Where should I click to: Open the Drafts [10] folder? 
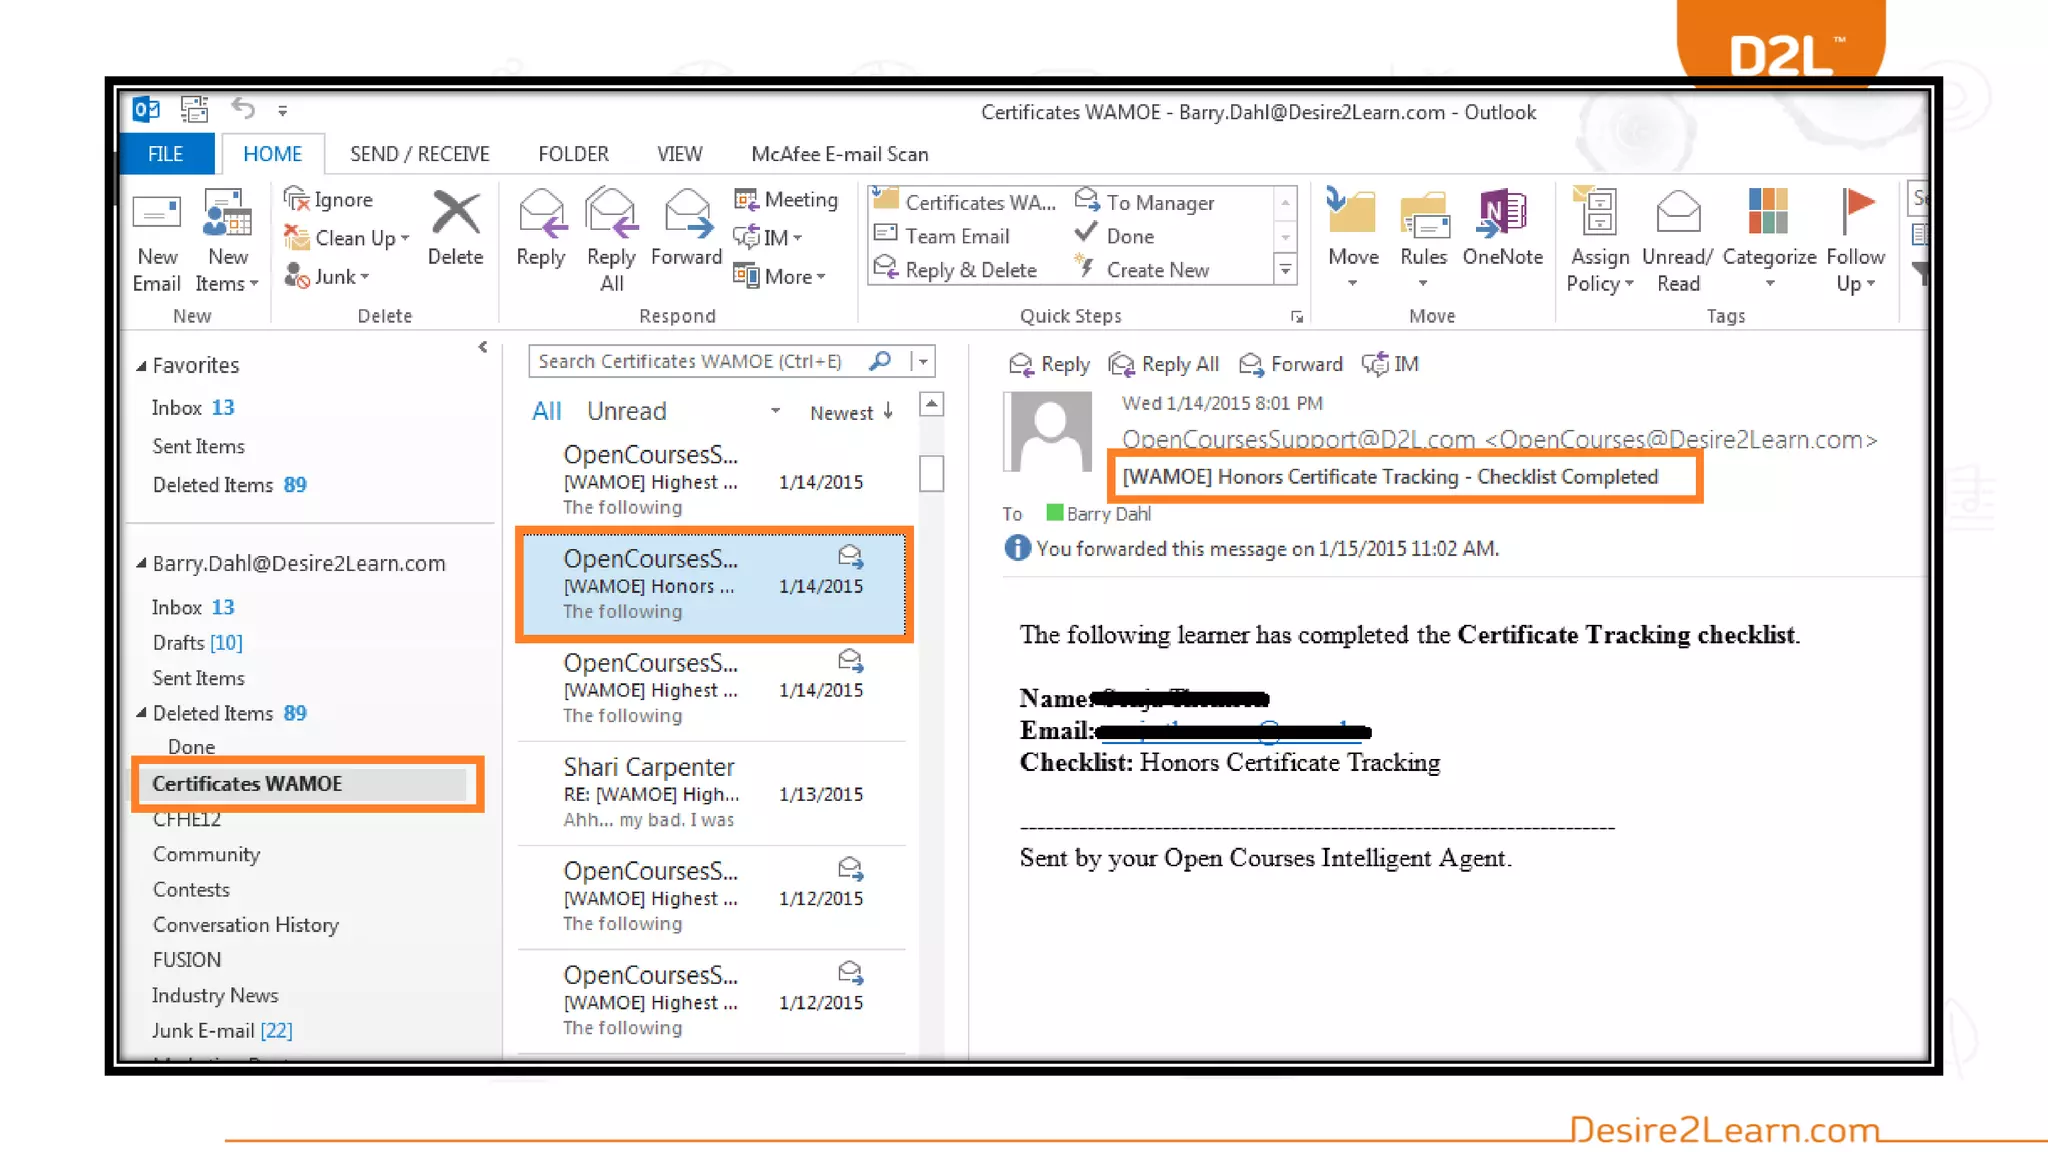(x=198, y=642)
